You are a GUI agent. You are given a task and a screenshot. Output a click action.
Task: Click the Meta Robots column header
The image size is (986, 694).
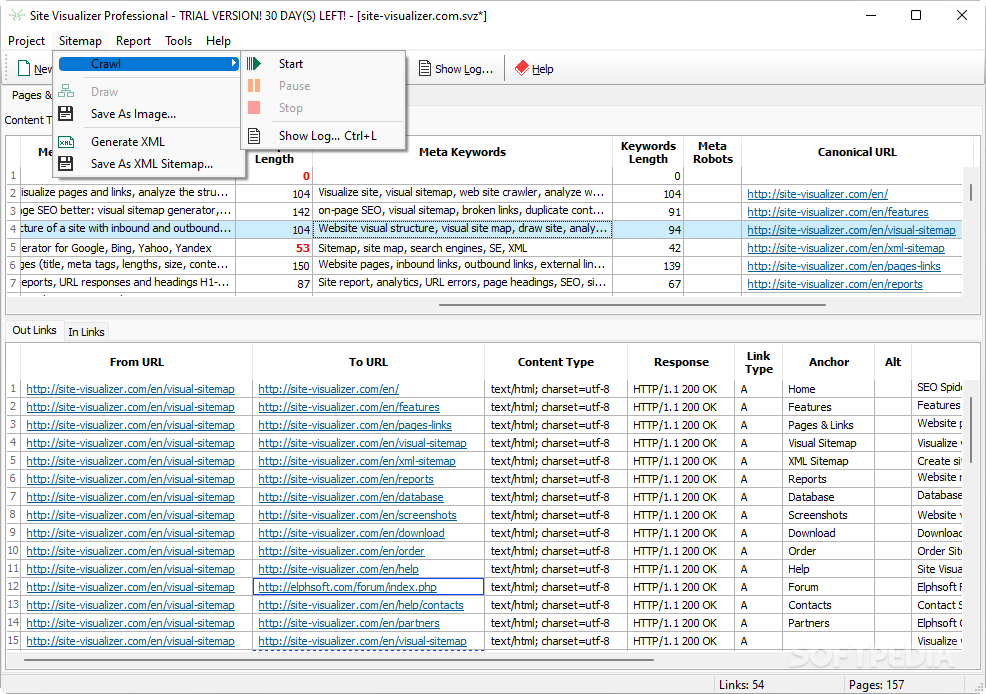coord(712,152)
